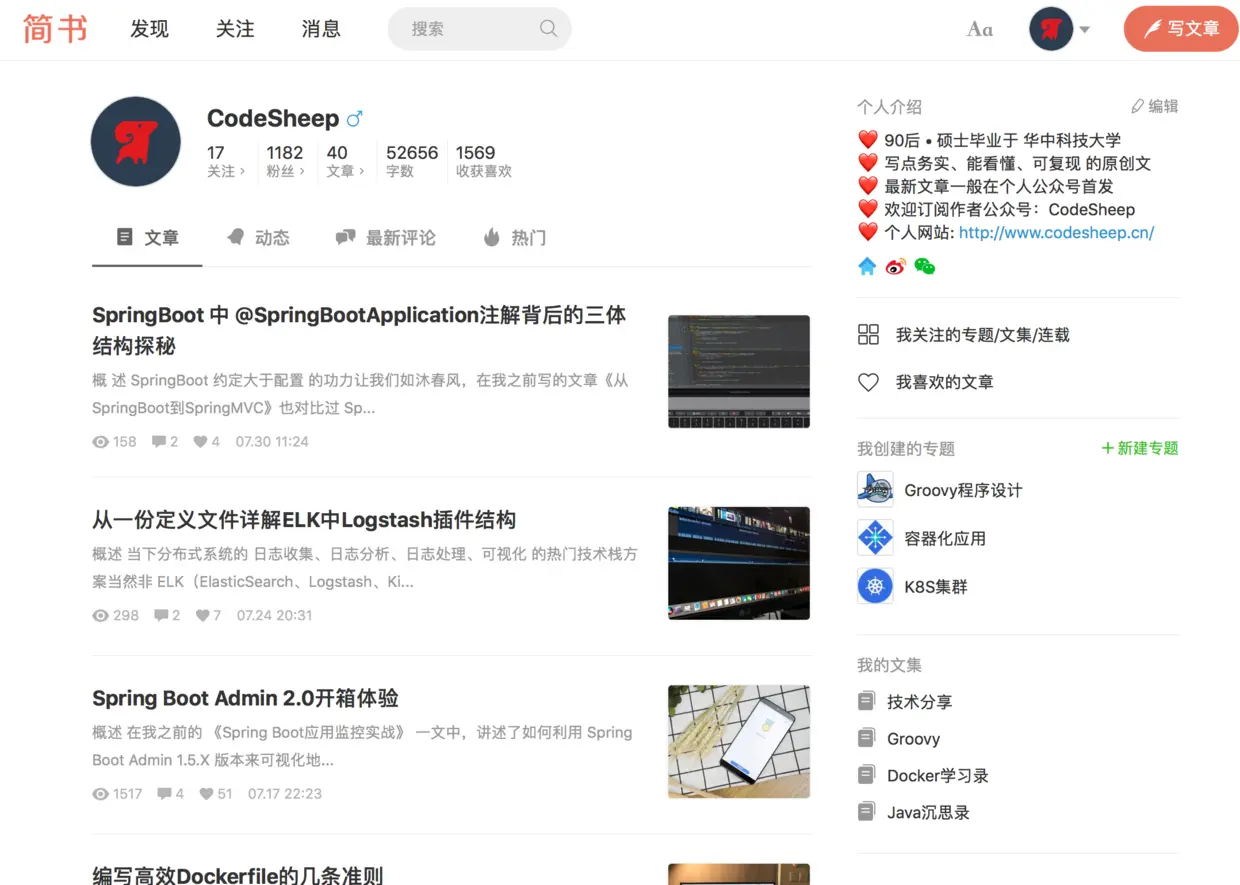Click the K8S集群 collection icon
The width and height of the screenshot is (1240, 885).
[x=875, y=585]
